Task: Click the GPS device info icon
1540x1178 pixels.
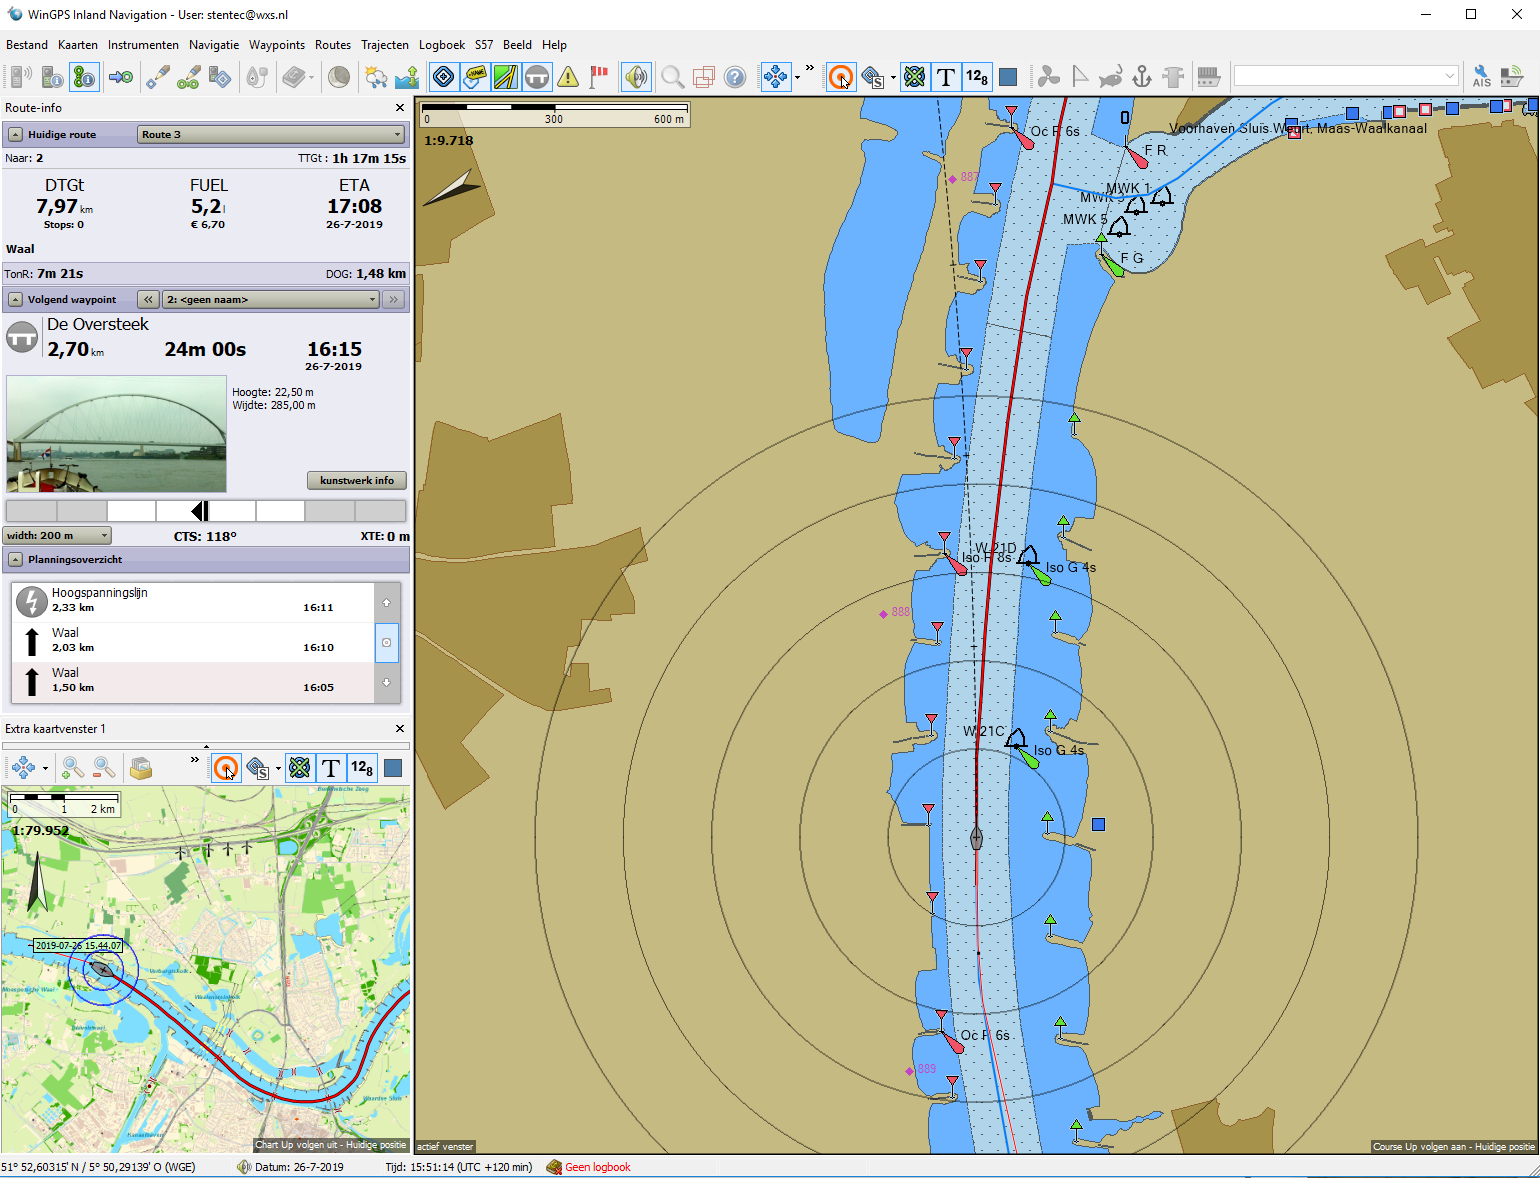Action: pos(53,77)
